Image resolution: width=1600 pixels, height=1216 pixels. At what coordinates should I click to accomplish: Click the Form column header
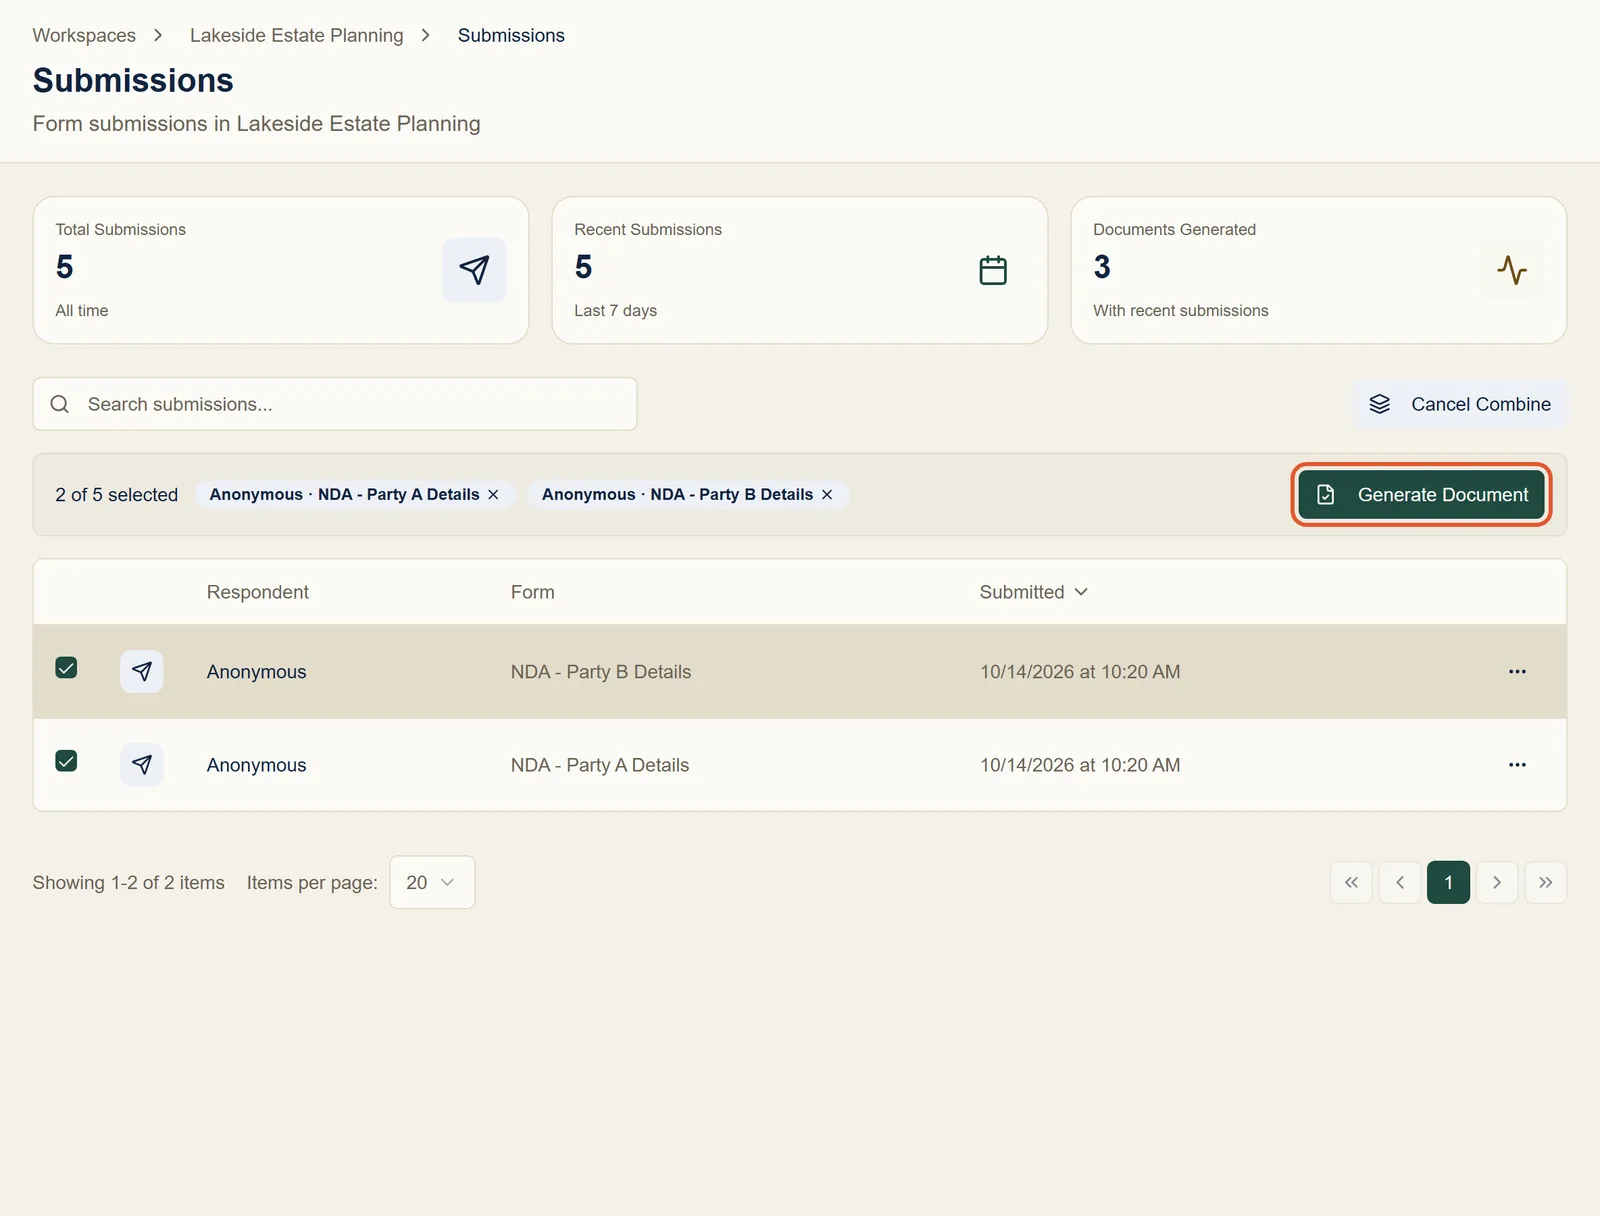point(532,592)
